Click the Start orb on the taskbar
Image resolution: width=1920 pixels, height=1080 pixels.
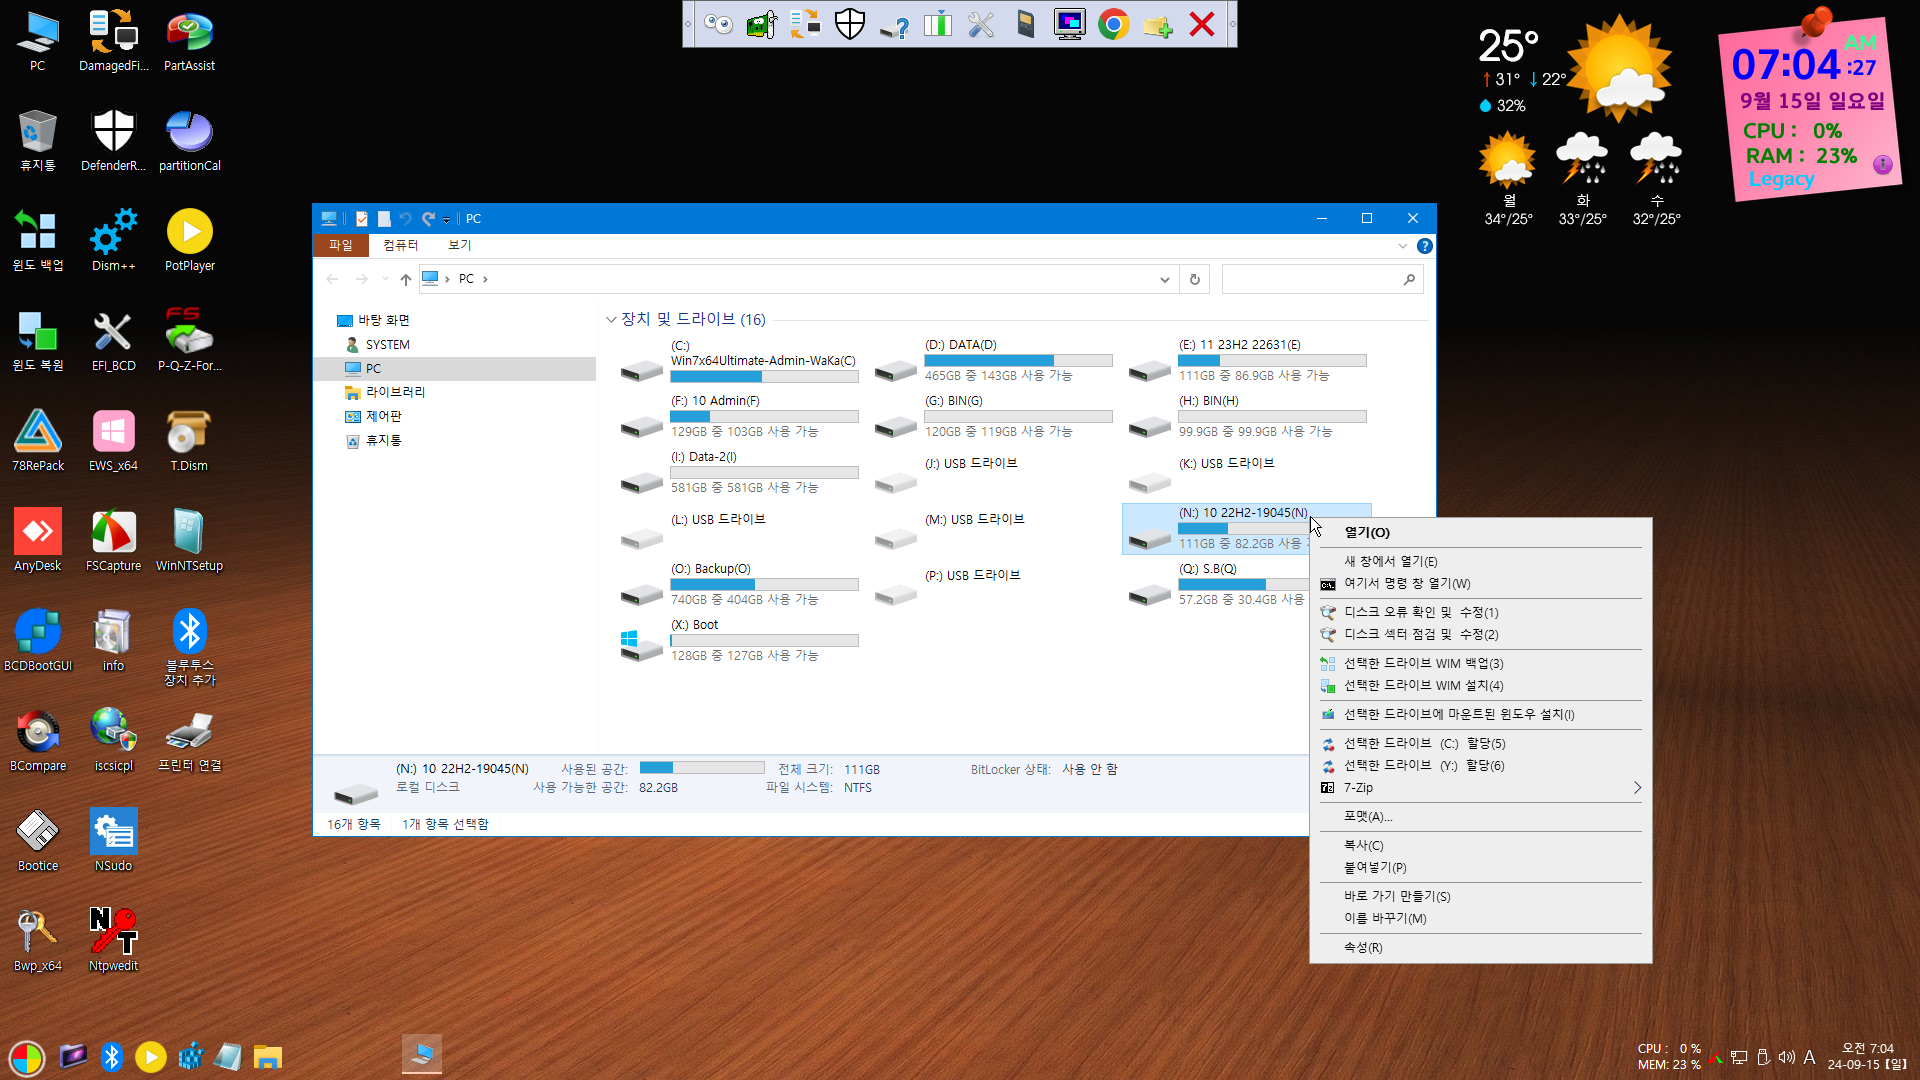[27, 1057]
